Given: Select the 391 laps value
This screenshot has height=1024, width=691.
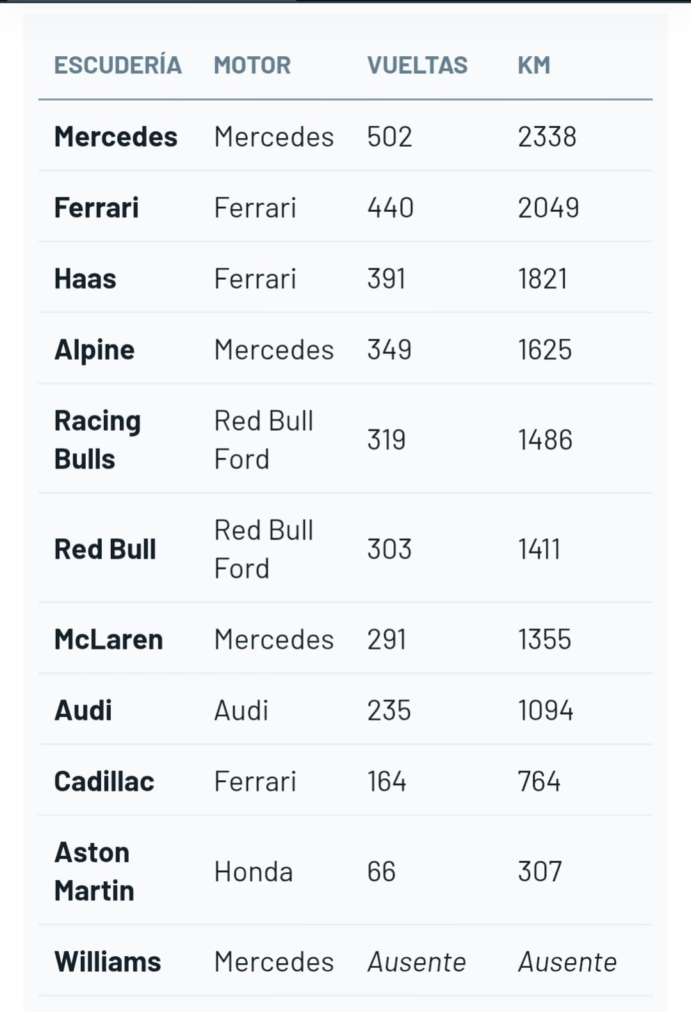Looking at the screenshot, I should (386, 279).
